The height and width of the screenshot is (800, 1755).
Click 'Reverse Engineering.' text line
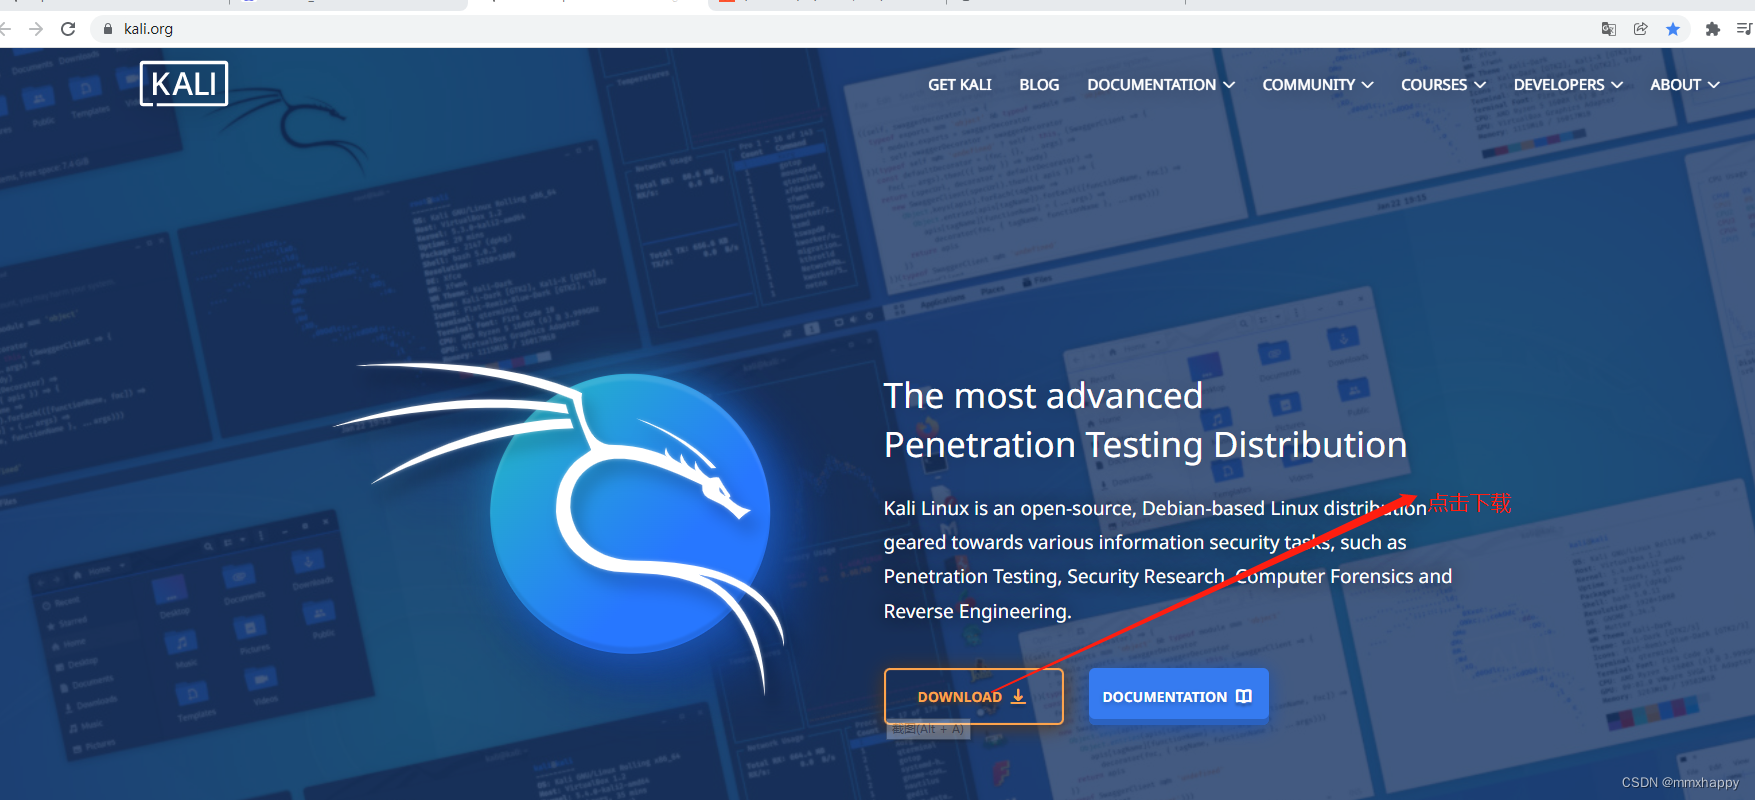tap(977, 611)
